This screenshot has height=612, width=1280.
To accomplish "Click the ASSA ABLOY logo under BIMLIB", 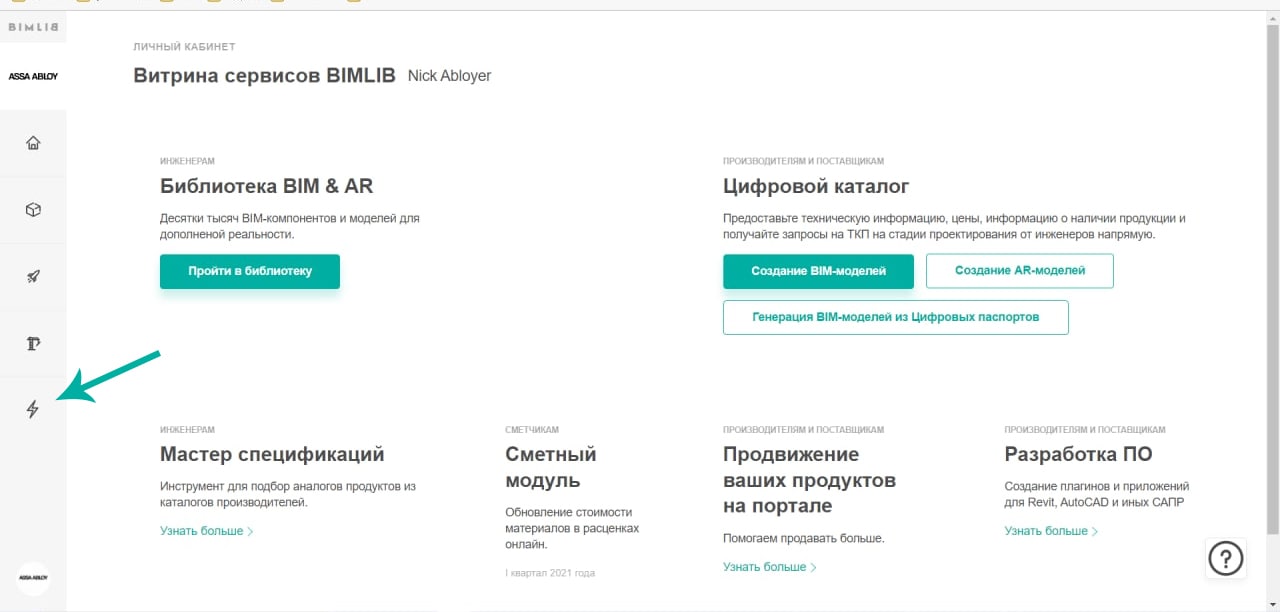I will point(33,76).
